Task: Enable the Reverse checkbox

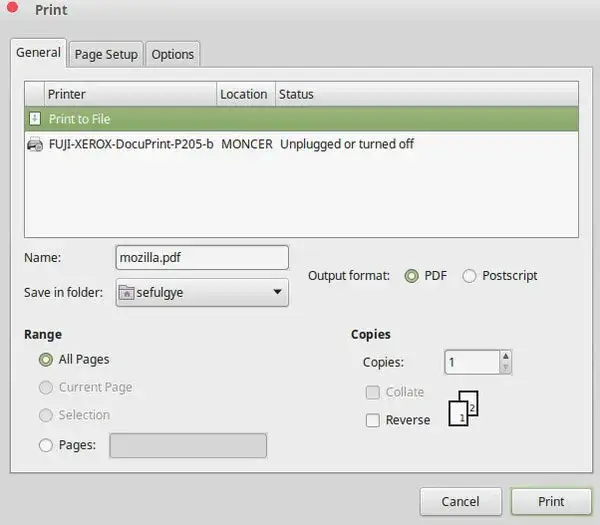Action: tap(373, 420)
